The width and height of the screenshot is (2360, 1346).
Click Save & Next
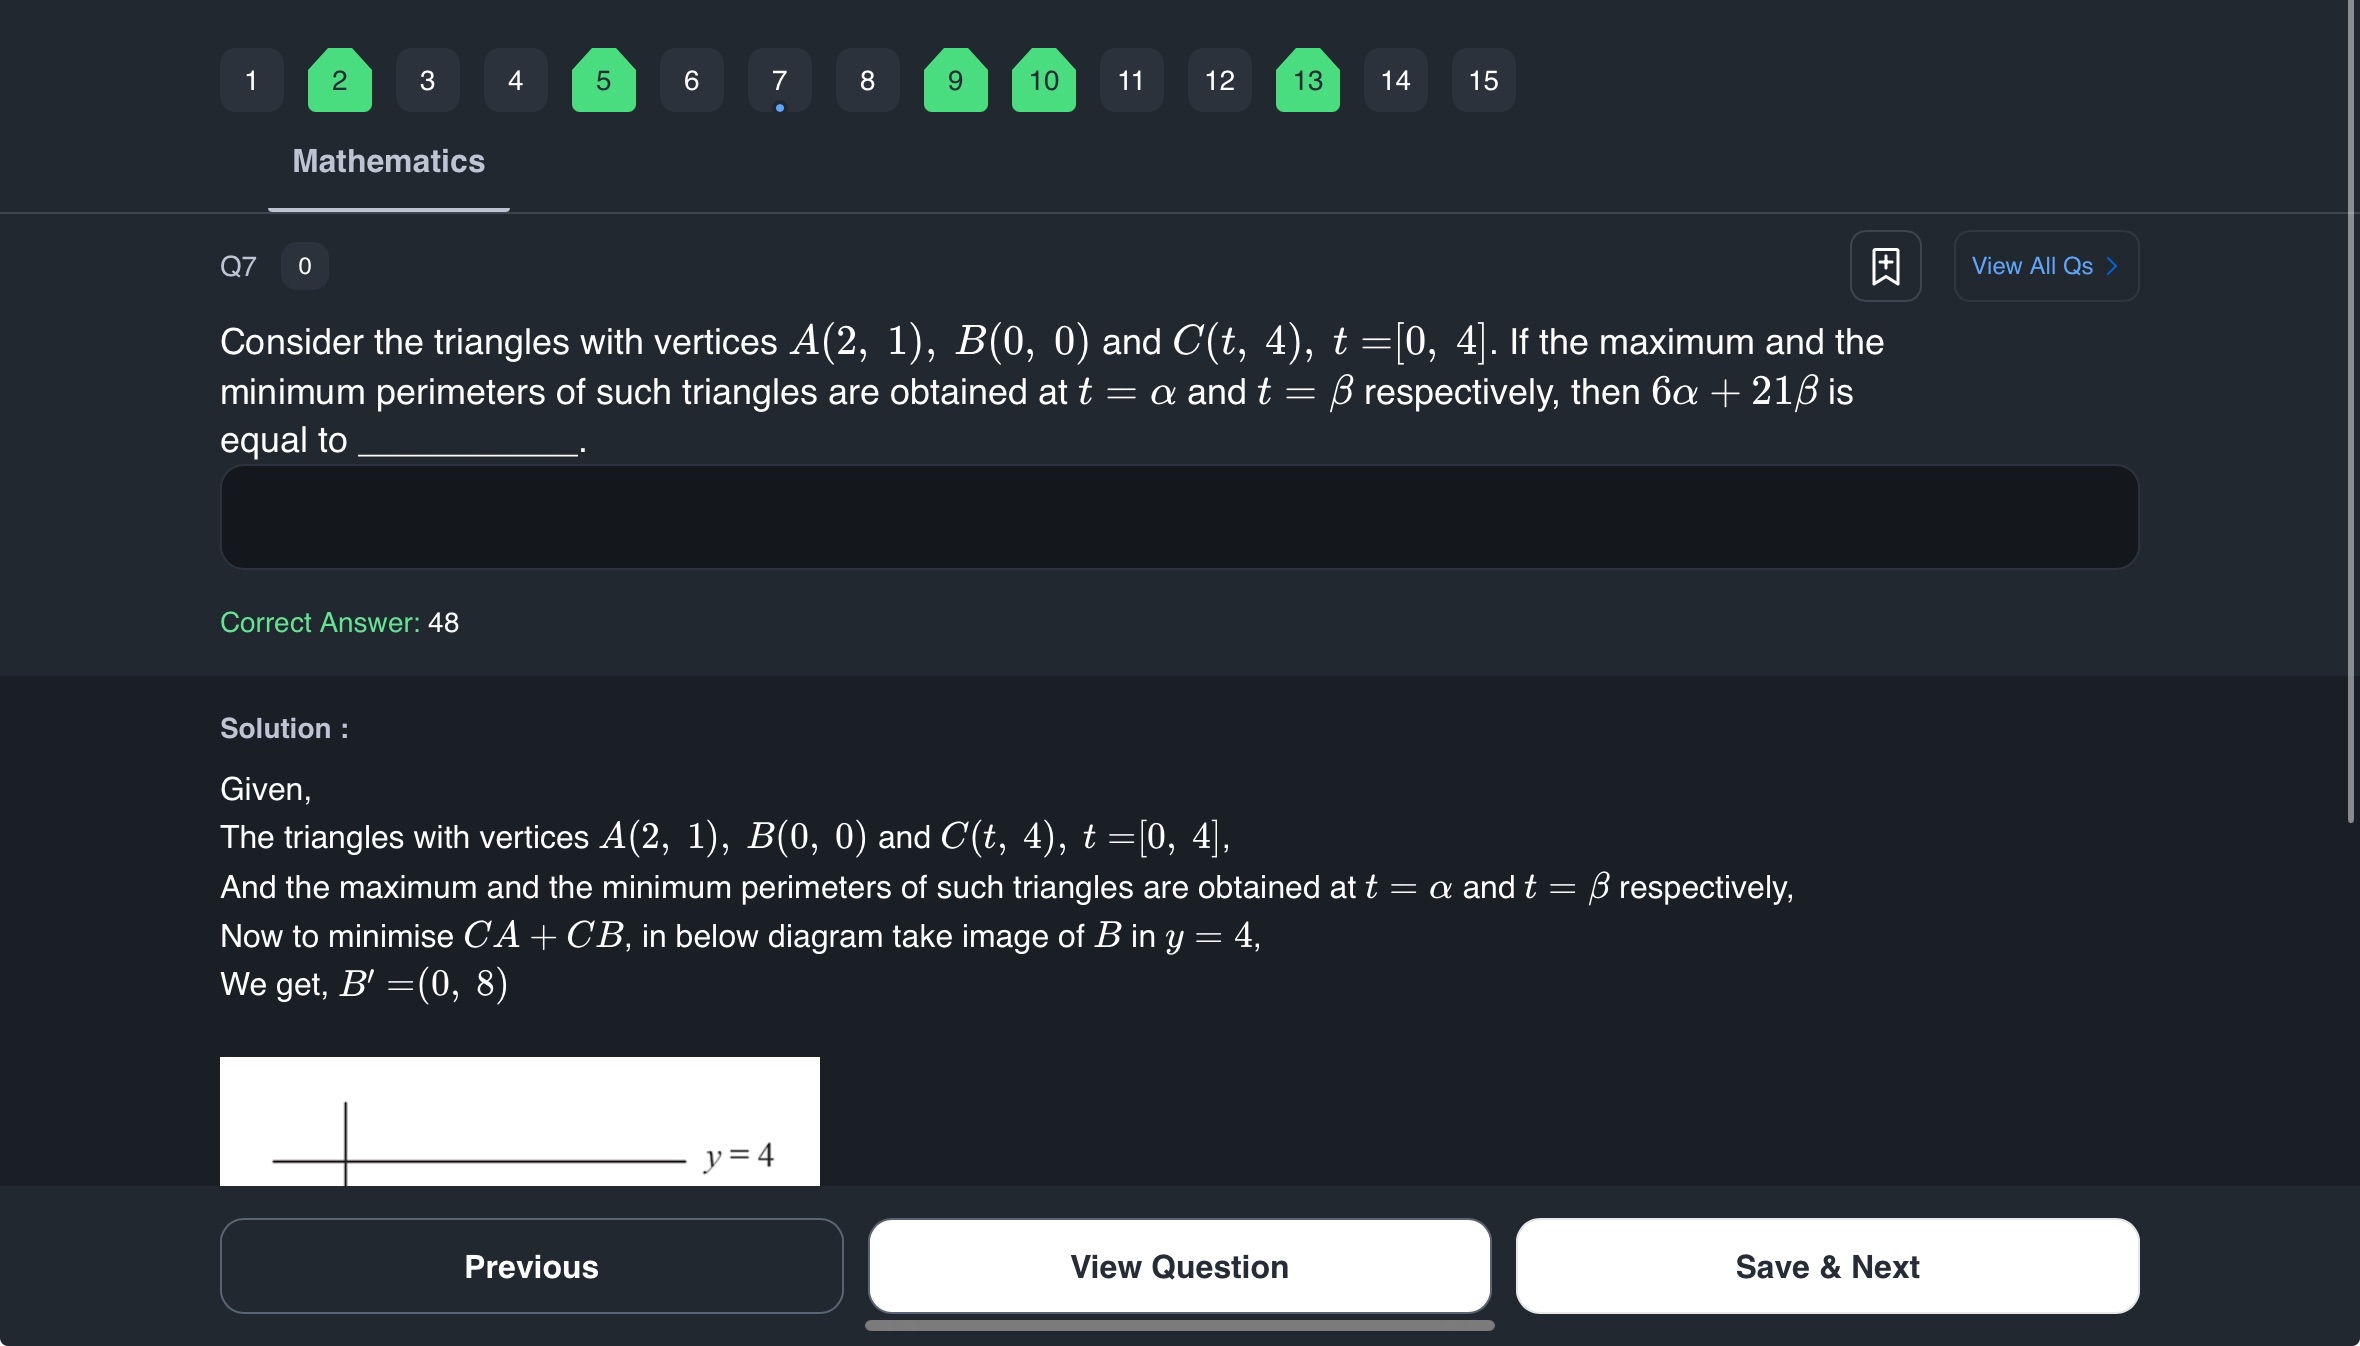tap(1827, 1266)
